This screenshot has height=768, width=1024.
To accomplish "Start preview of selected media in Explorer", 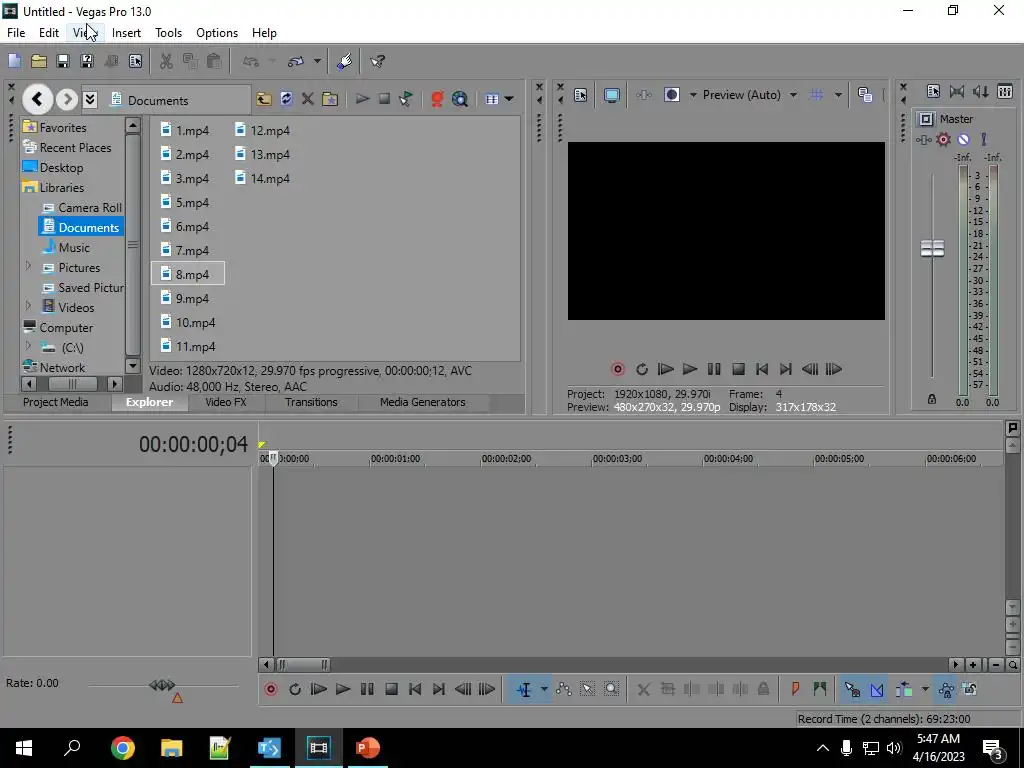I will (362, 99).
